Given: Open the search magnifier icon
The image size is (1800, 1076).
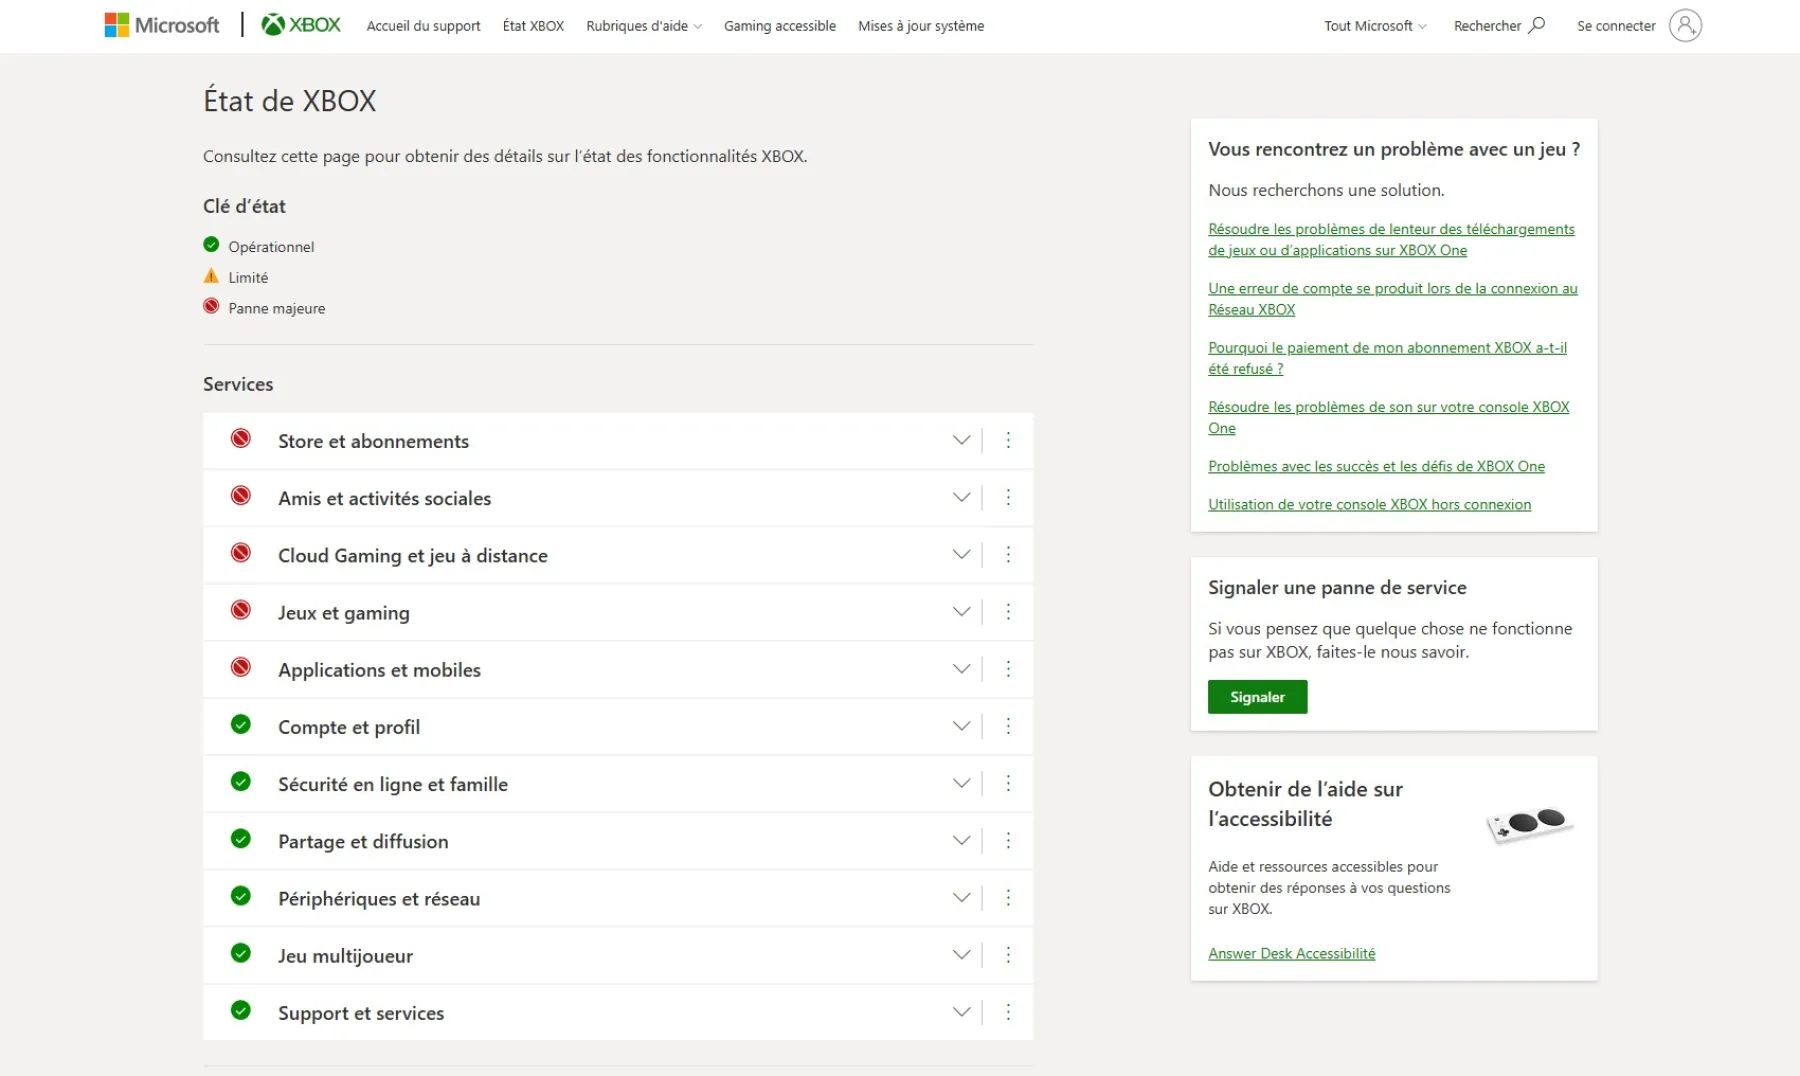Looking at the screenshot, I should pos(1537,25).
